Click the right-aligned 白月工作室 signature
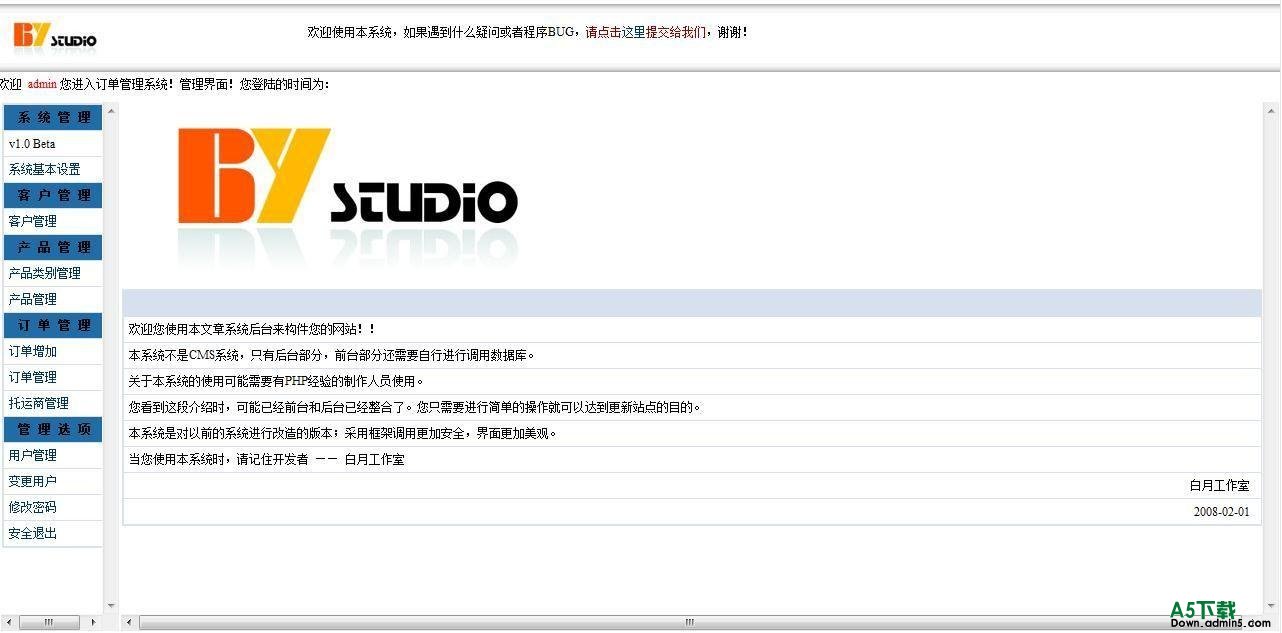The image size is (1282, 633). 1219,486
